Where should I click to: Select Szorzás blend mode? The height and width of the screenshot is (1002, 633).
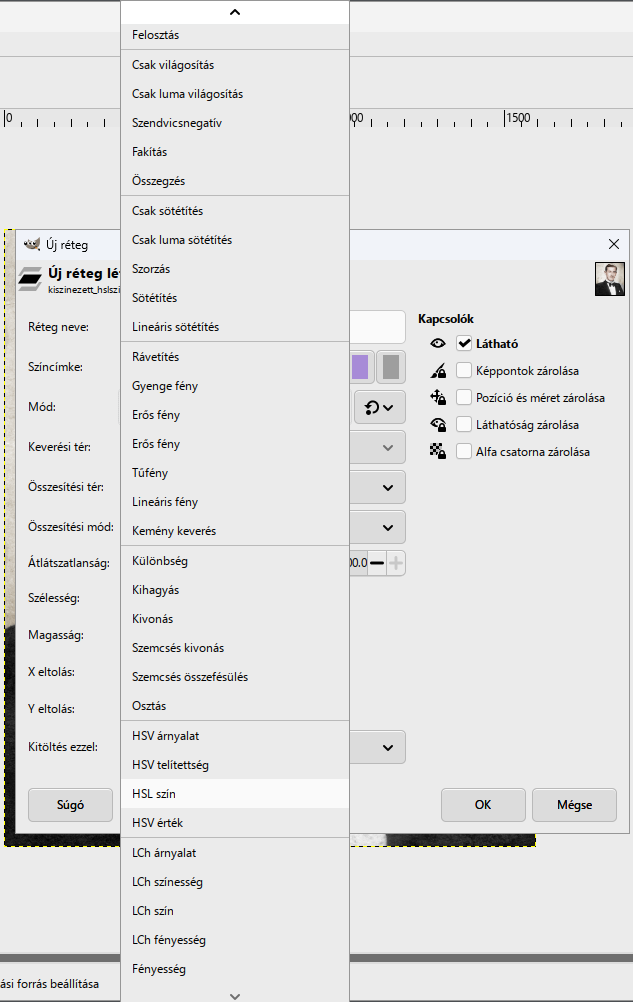[235, 269]
